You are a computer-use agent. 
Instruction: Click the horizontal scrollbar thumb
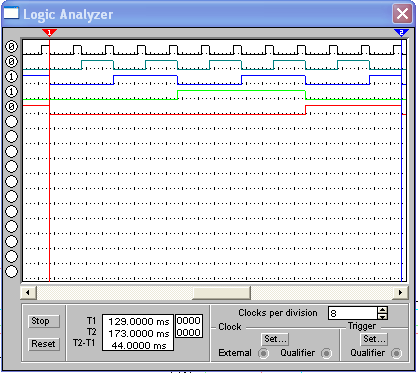(221, 293)
